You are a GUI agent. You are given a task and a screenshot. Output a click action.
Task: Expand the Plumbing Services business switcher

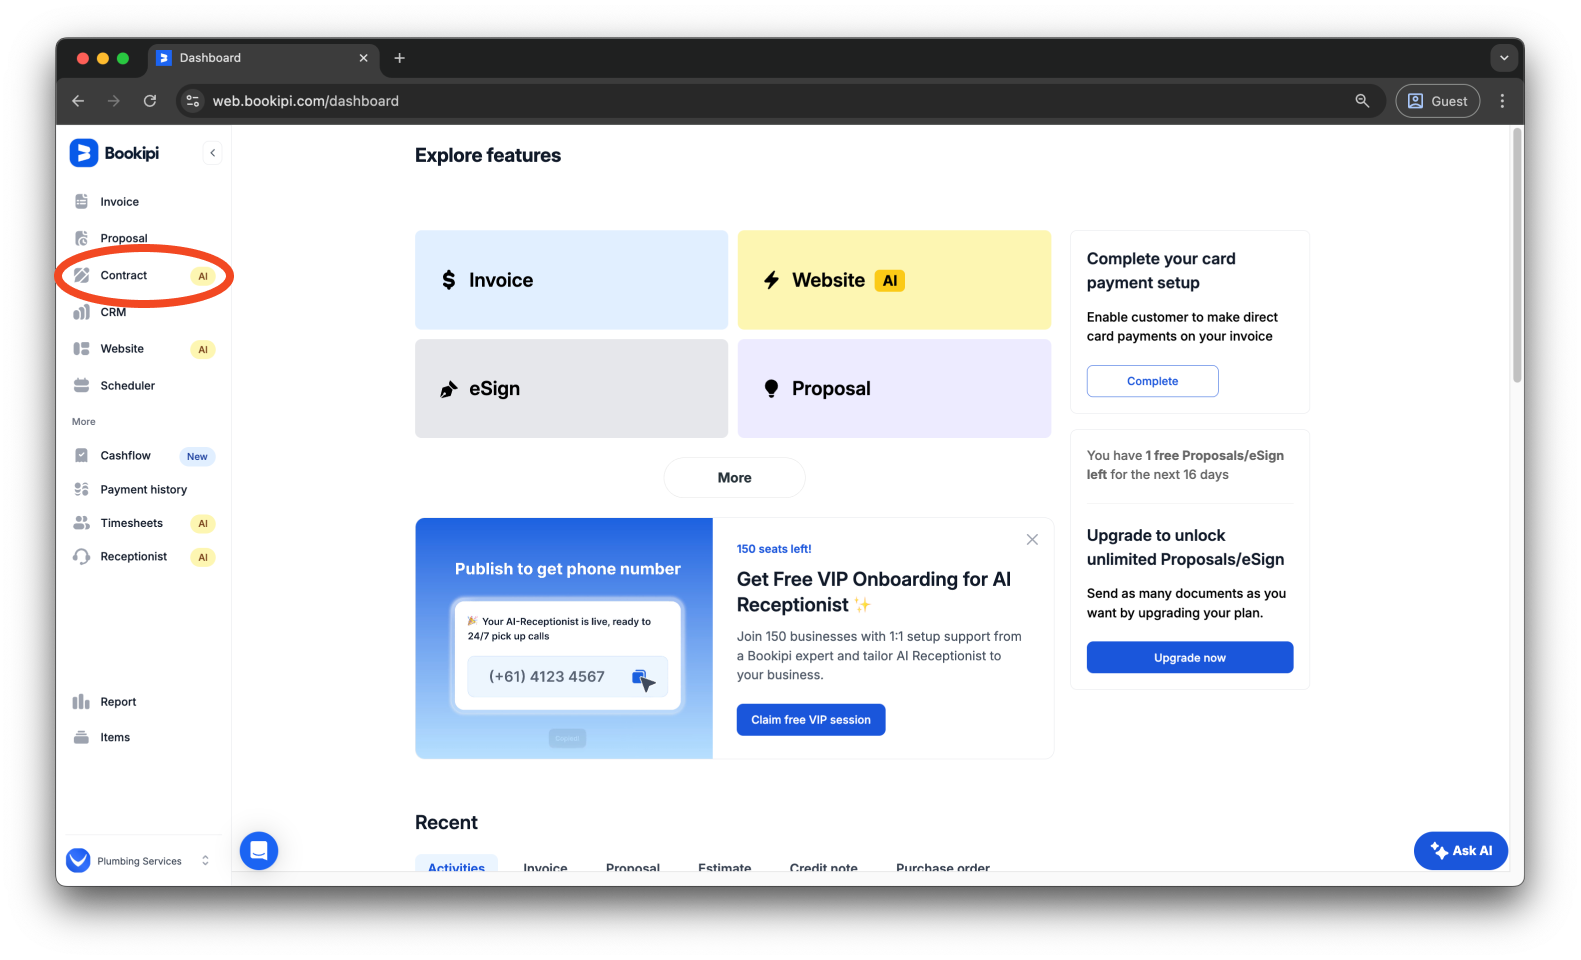[205, 861]
